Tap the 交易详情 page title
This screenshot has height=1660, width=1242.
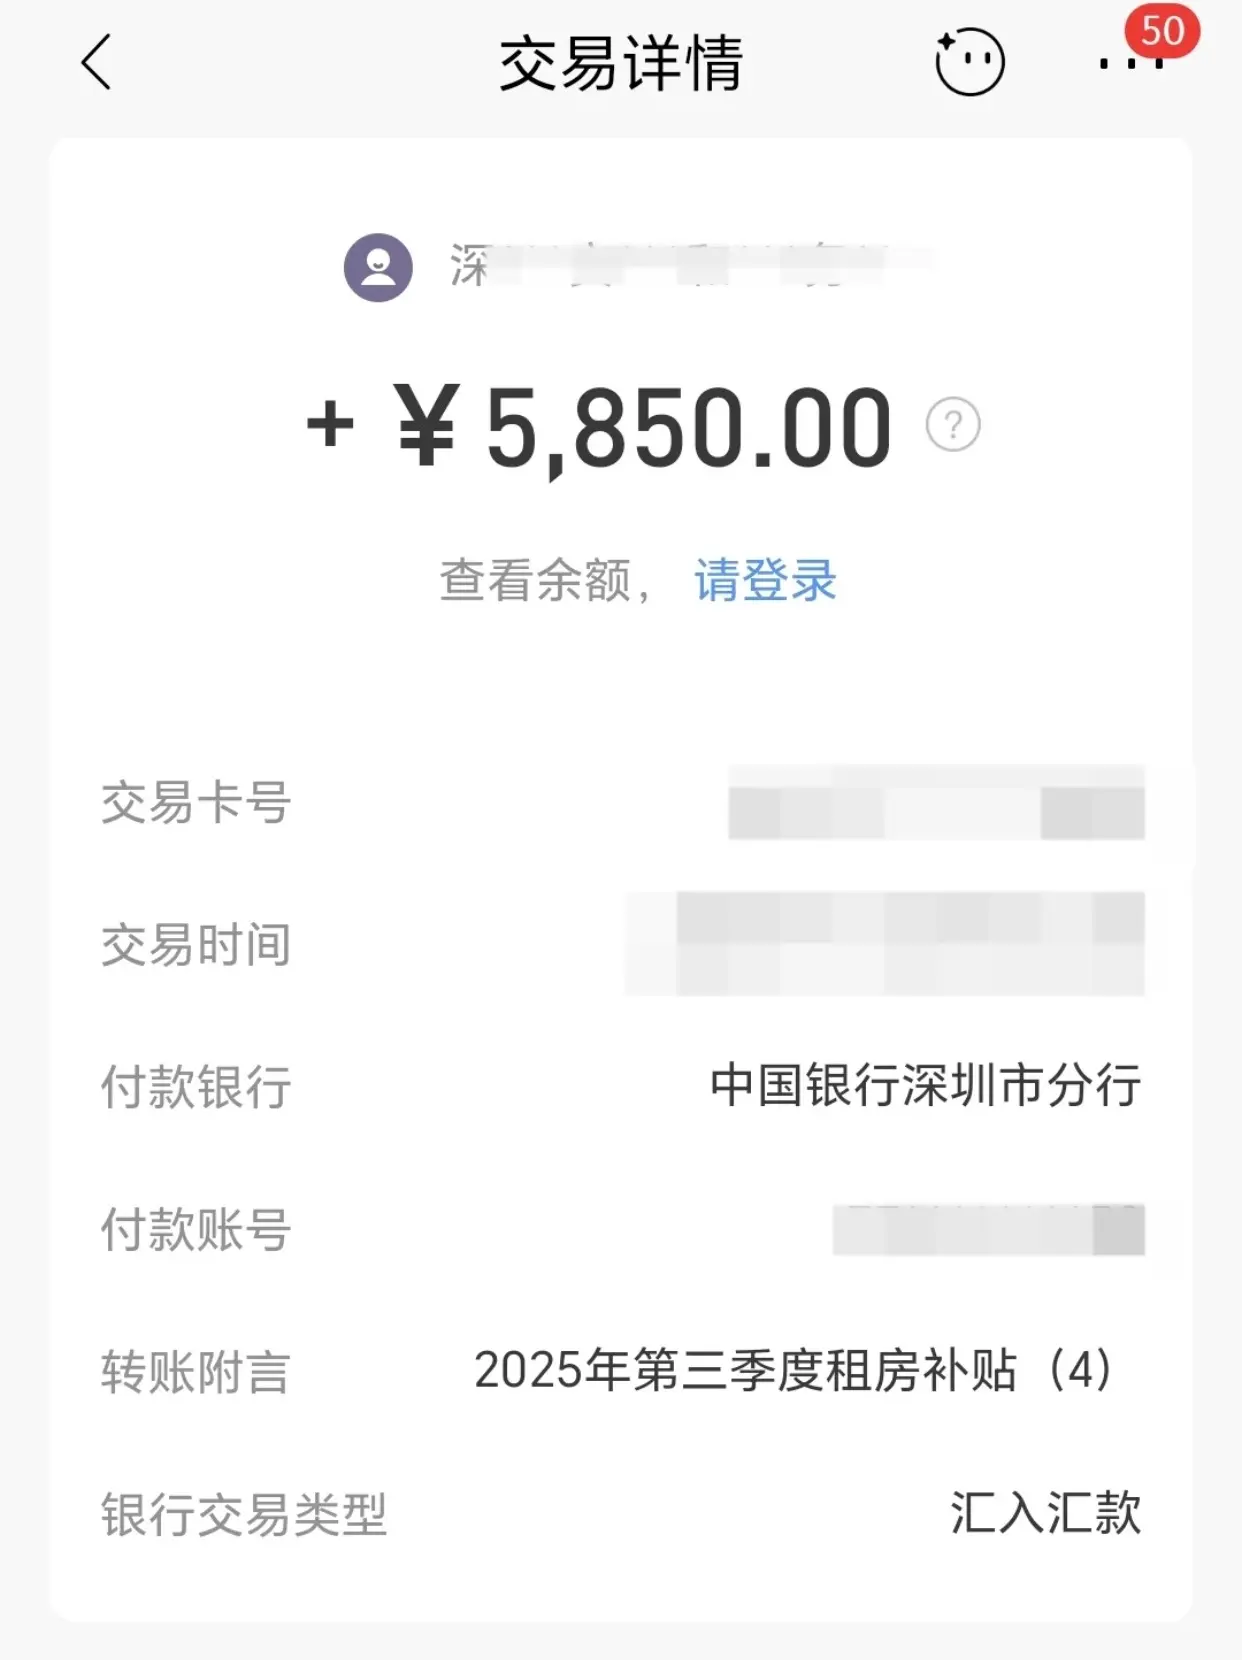coord(621,63)
